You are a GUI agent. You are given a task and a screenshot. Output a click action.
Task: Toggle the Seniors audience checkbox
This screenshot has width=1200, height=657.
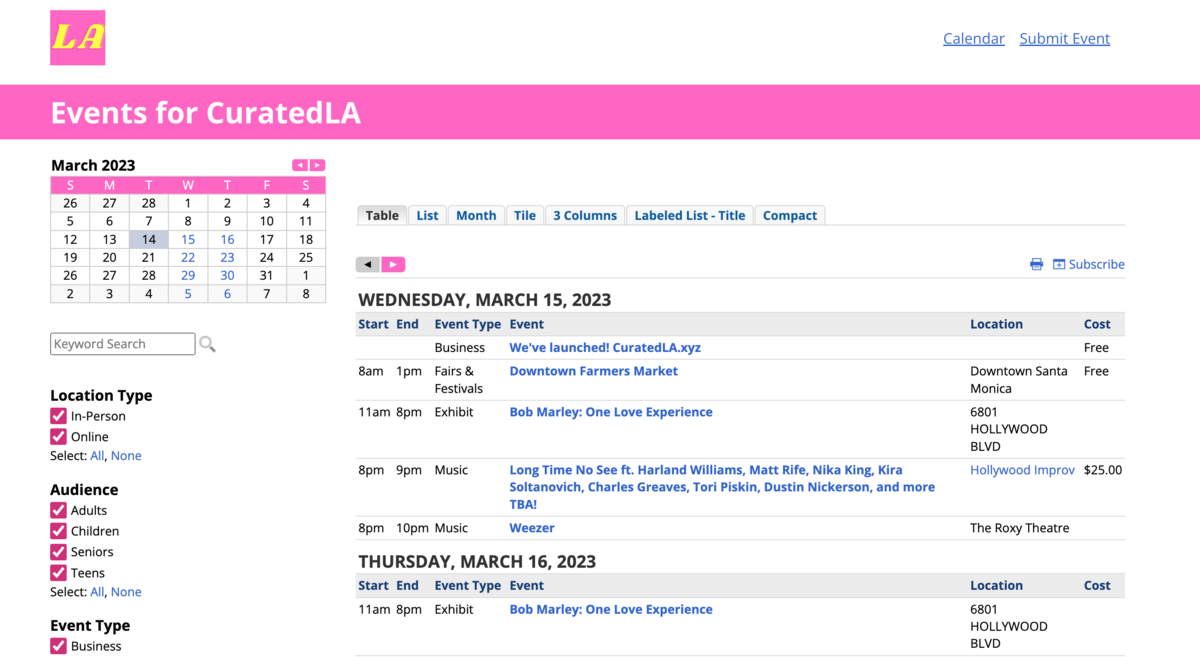click(x=59, y=552)
